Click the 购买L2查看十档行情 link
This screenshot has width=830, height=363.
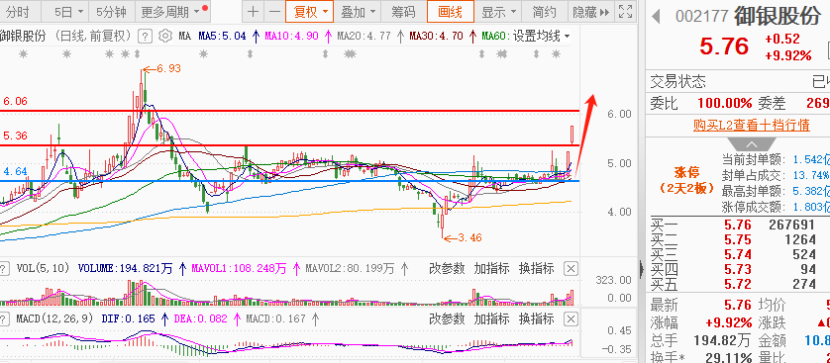(752, 125)
